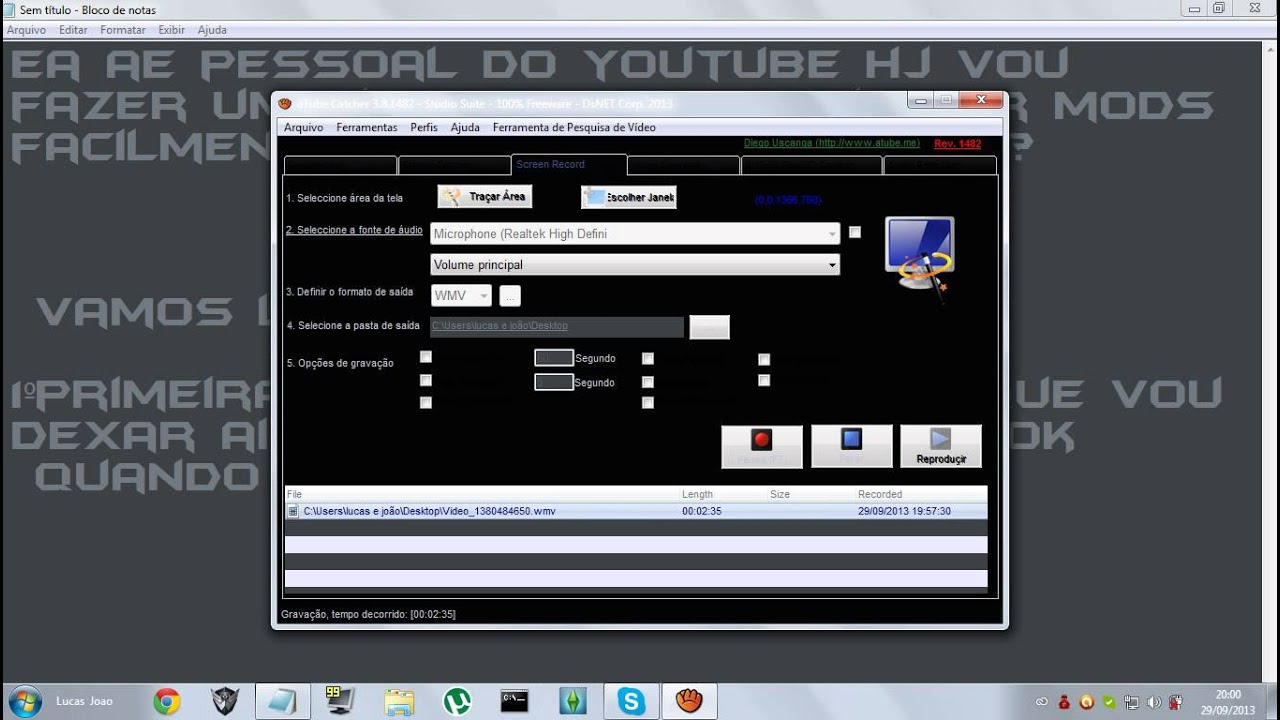Viewport: 1280px width, 720px height.
Task: Click the green checkmark tray icon
Action: [x=1108, y=702]
